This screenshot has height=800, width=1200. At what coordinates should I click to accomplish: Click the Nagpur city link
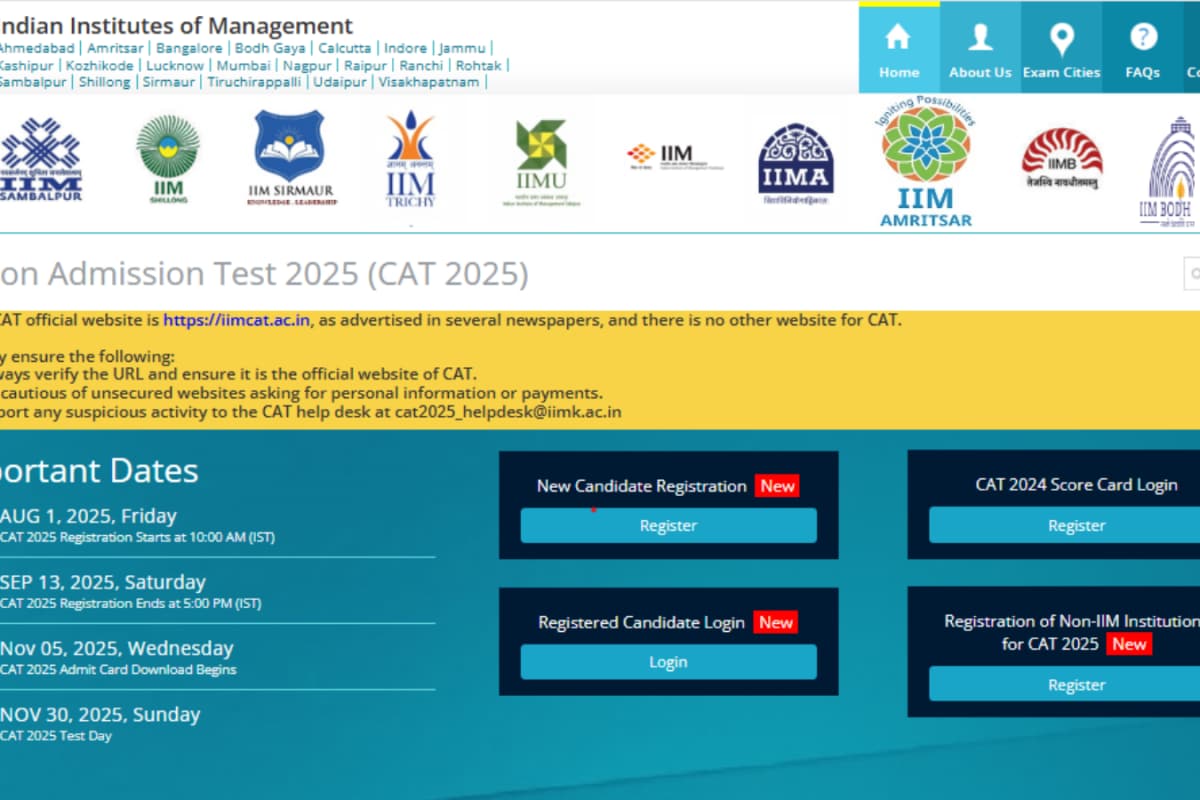[x=307, y=65]
